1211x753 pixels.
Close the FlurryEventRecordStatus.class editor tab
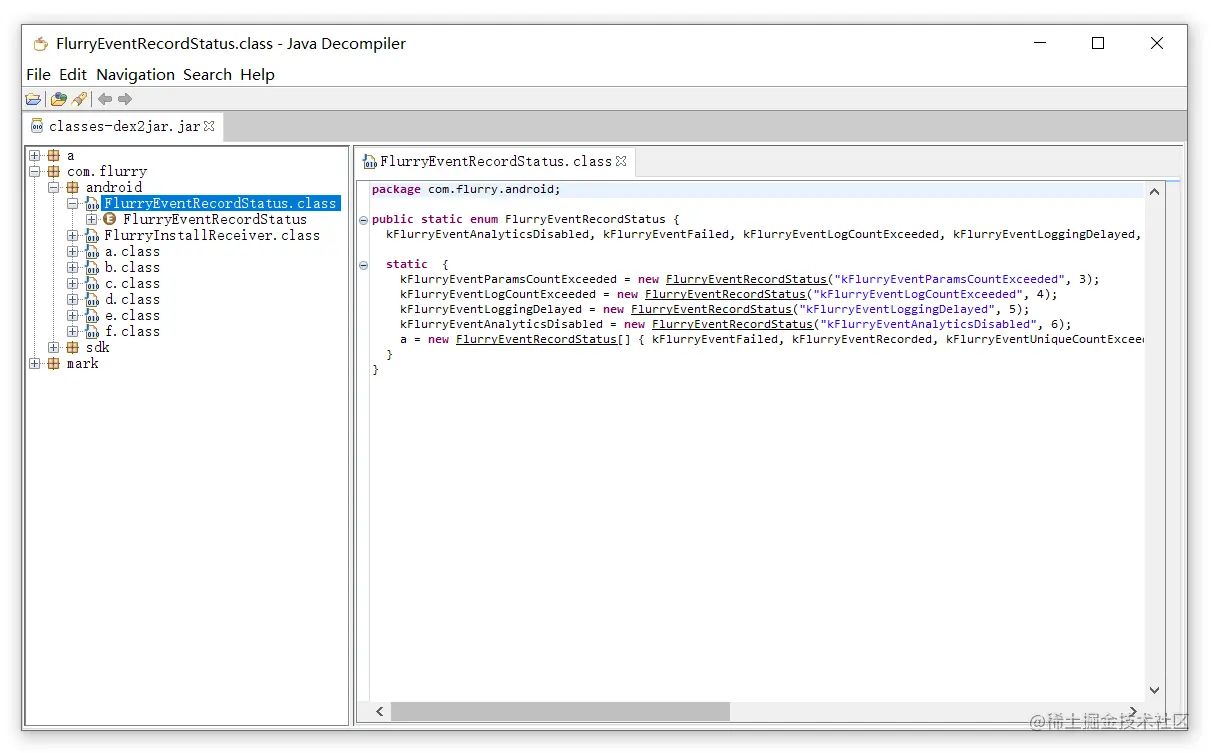point(621,160)
